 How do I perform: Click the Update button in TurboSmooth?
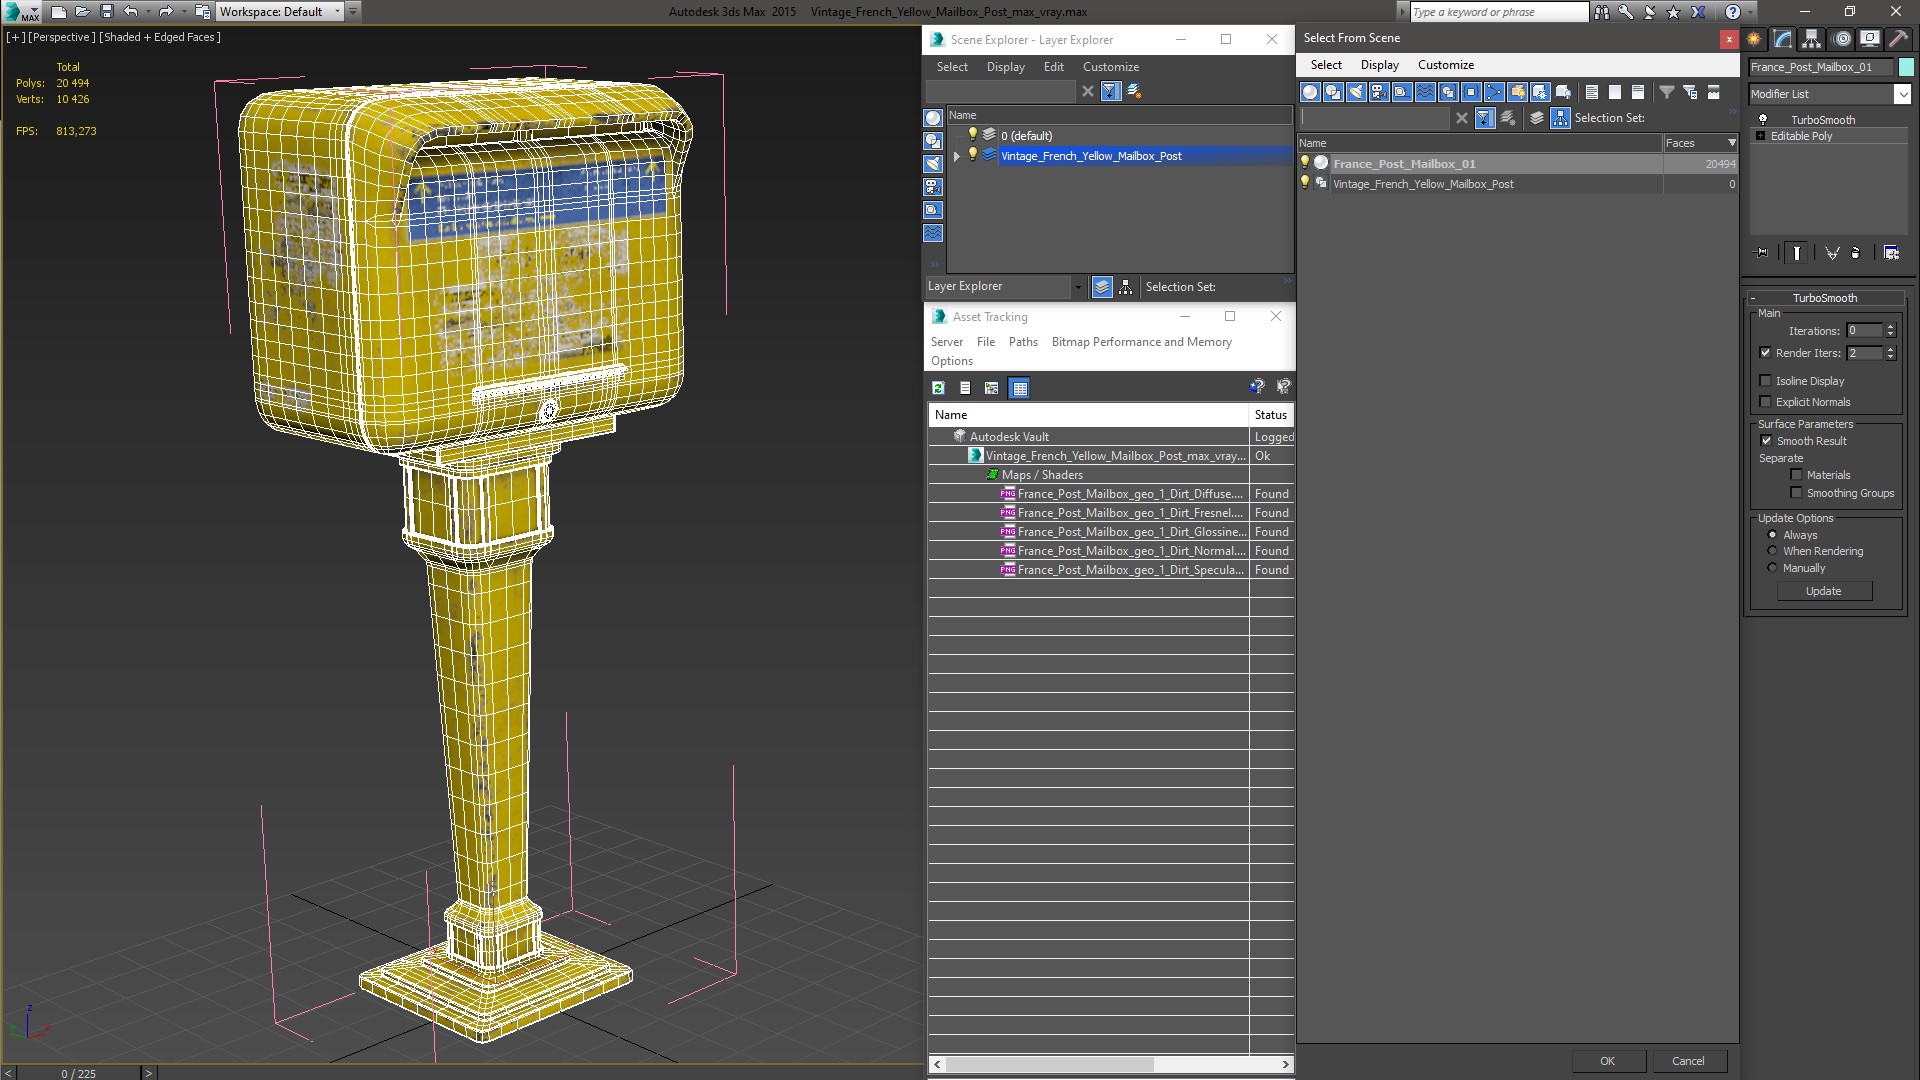[1823, 591]
